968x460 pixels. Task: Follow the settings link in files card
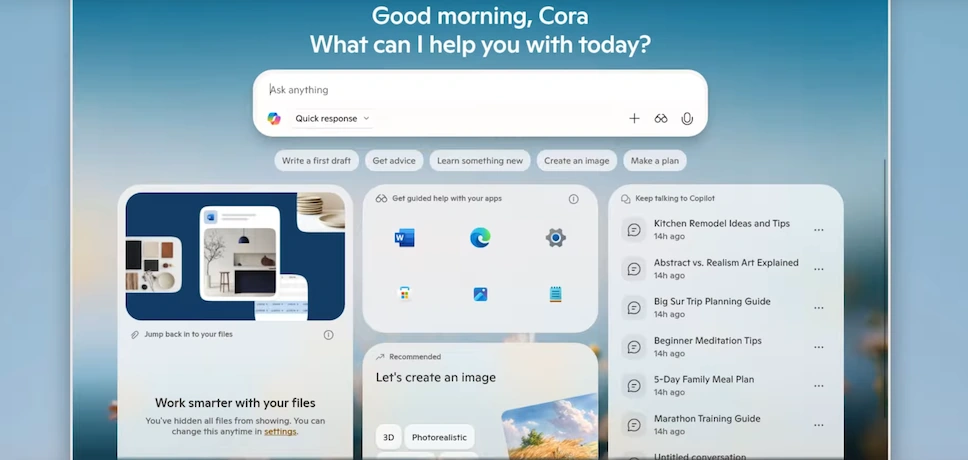(280, 432)
